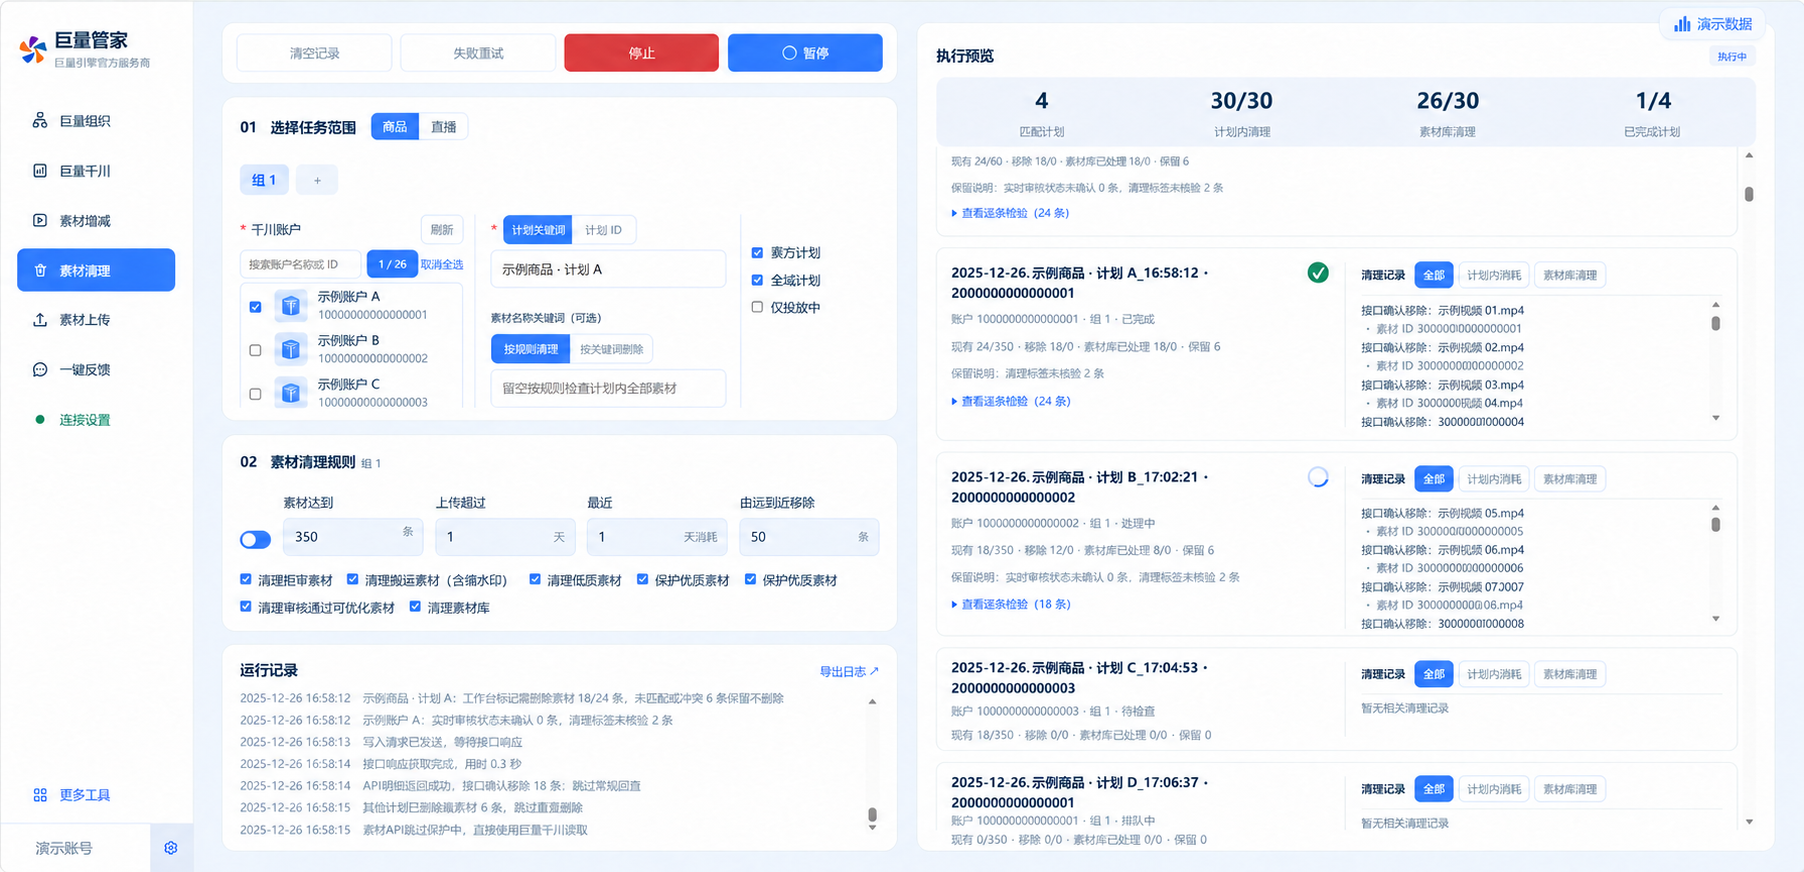The image size is (1804, 872).
Task: Toggle the 素材达到 rule switch
Action: (255, 540)
